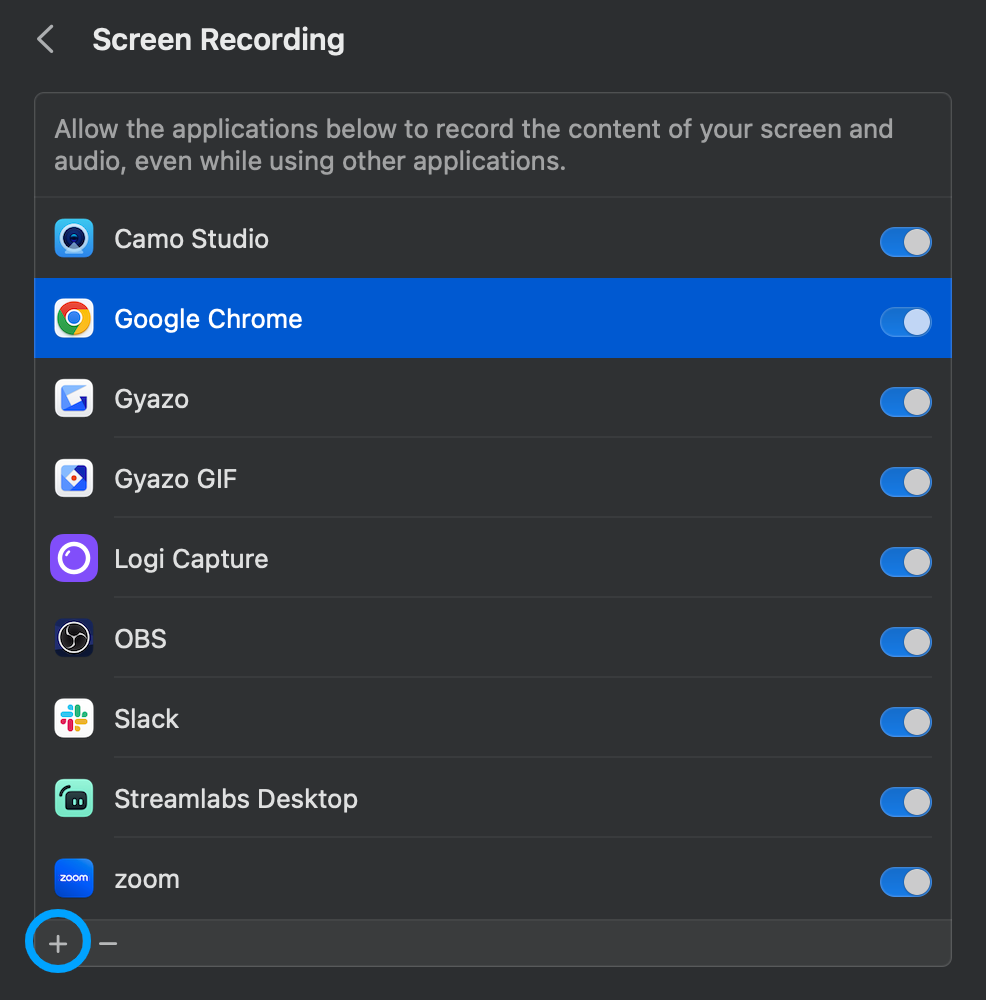Click the Camo Studio app icon

pyautogui.click(x=73, y=238)
